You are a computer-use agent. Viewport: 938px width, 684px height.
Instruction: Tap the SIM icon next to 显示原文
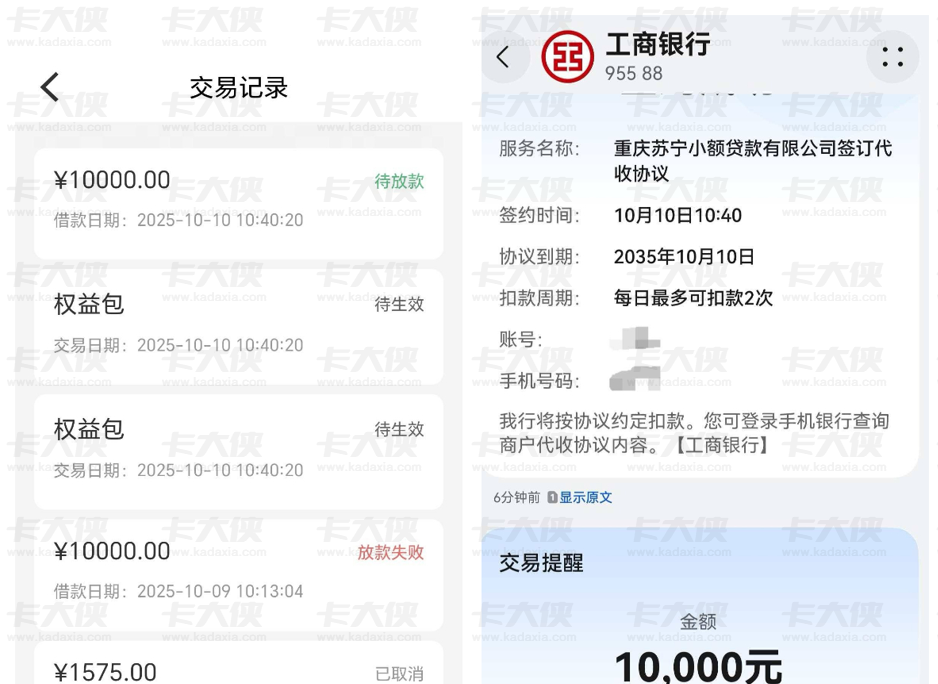(551, 498)
